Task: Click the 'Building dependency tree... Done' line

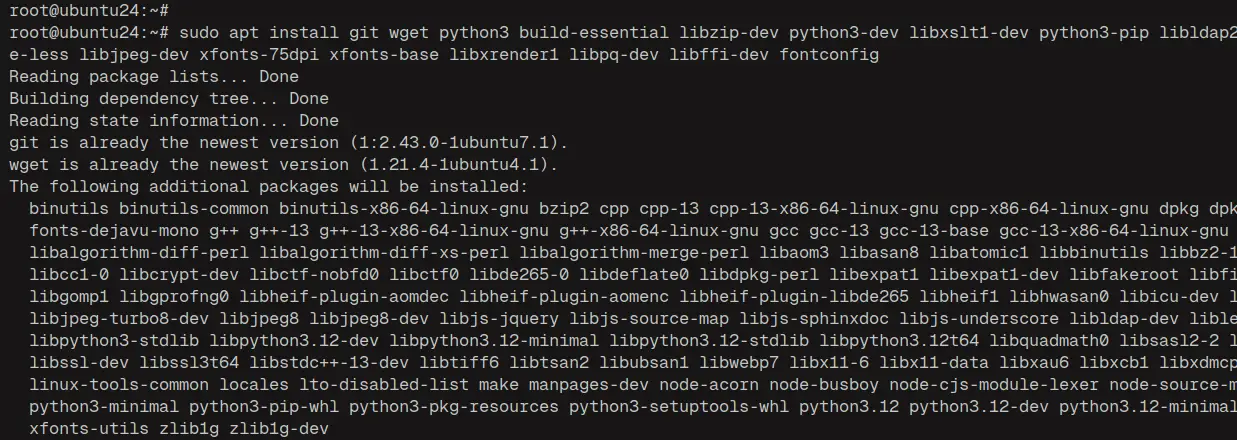Action: pos(169,98)
